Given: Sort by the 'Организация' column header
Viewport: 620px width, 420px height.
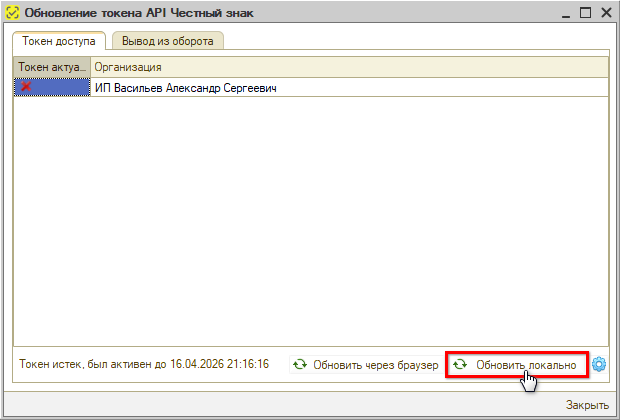Looking at the screenshot, I should pos(350,67).
